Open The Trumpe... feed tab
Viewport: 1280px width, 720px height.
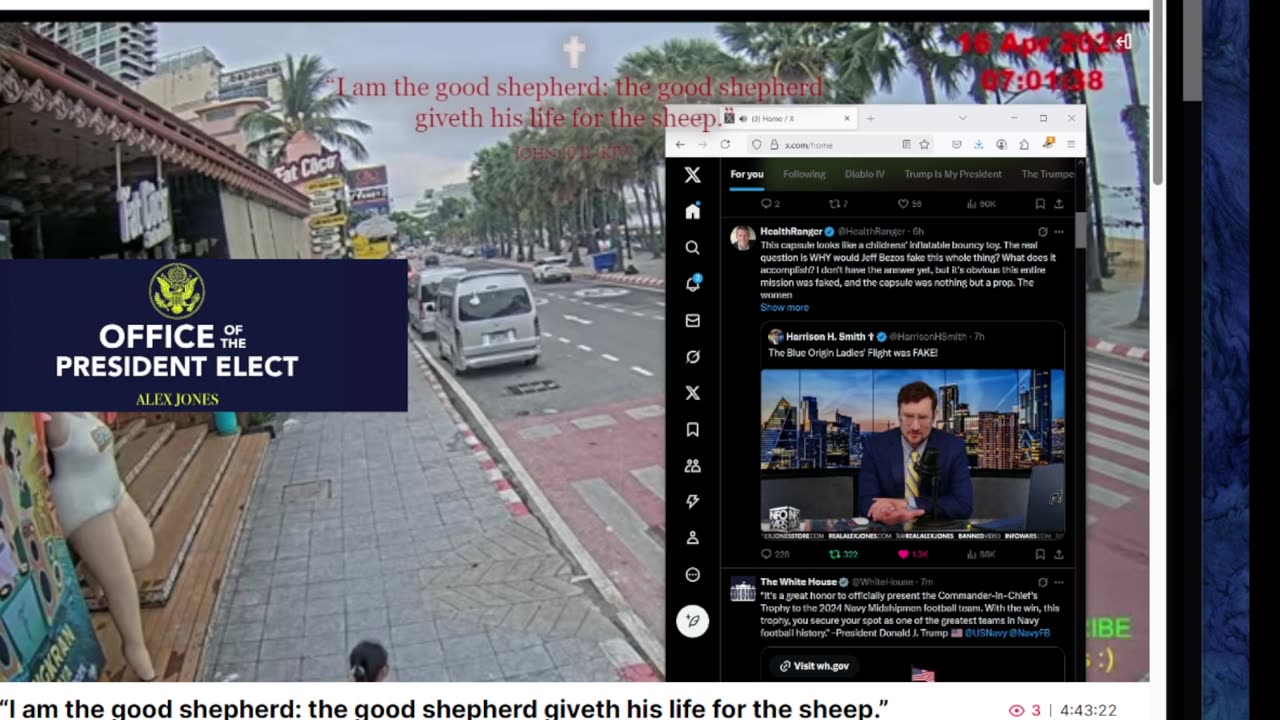pyautogui.click(x=1046, y=174)
